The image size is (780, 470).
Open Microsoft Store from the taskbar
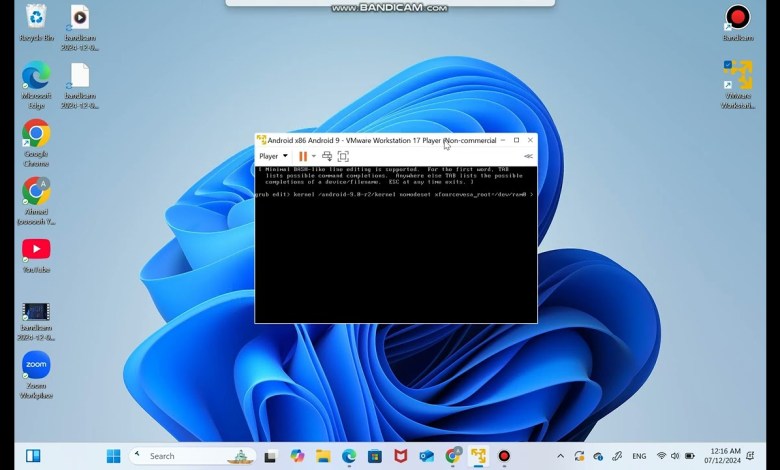(x=375, y=456)
